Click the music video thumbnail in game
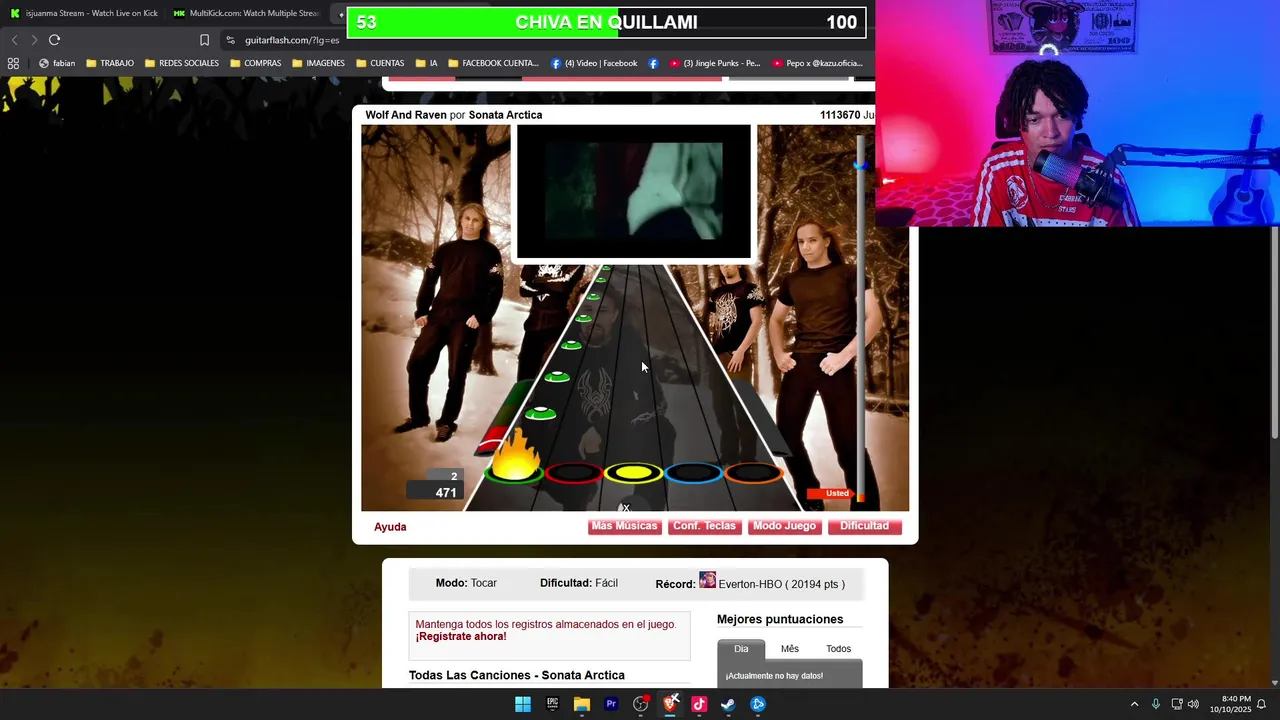The height and width of the screenshot is (720, 1280). (x=633, y=191)
